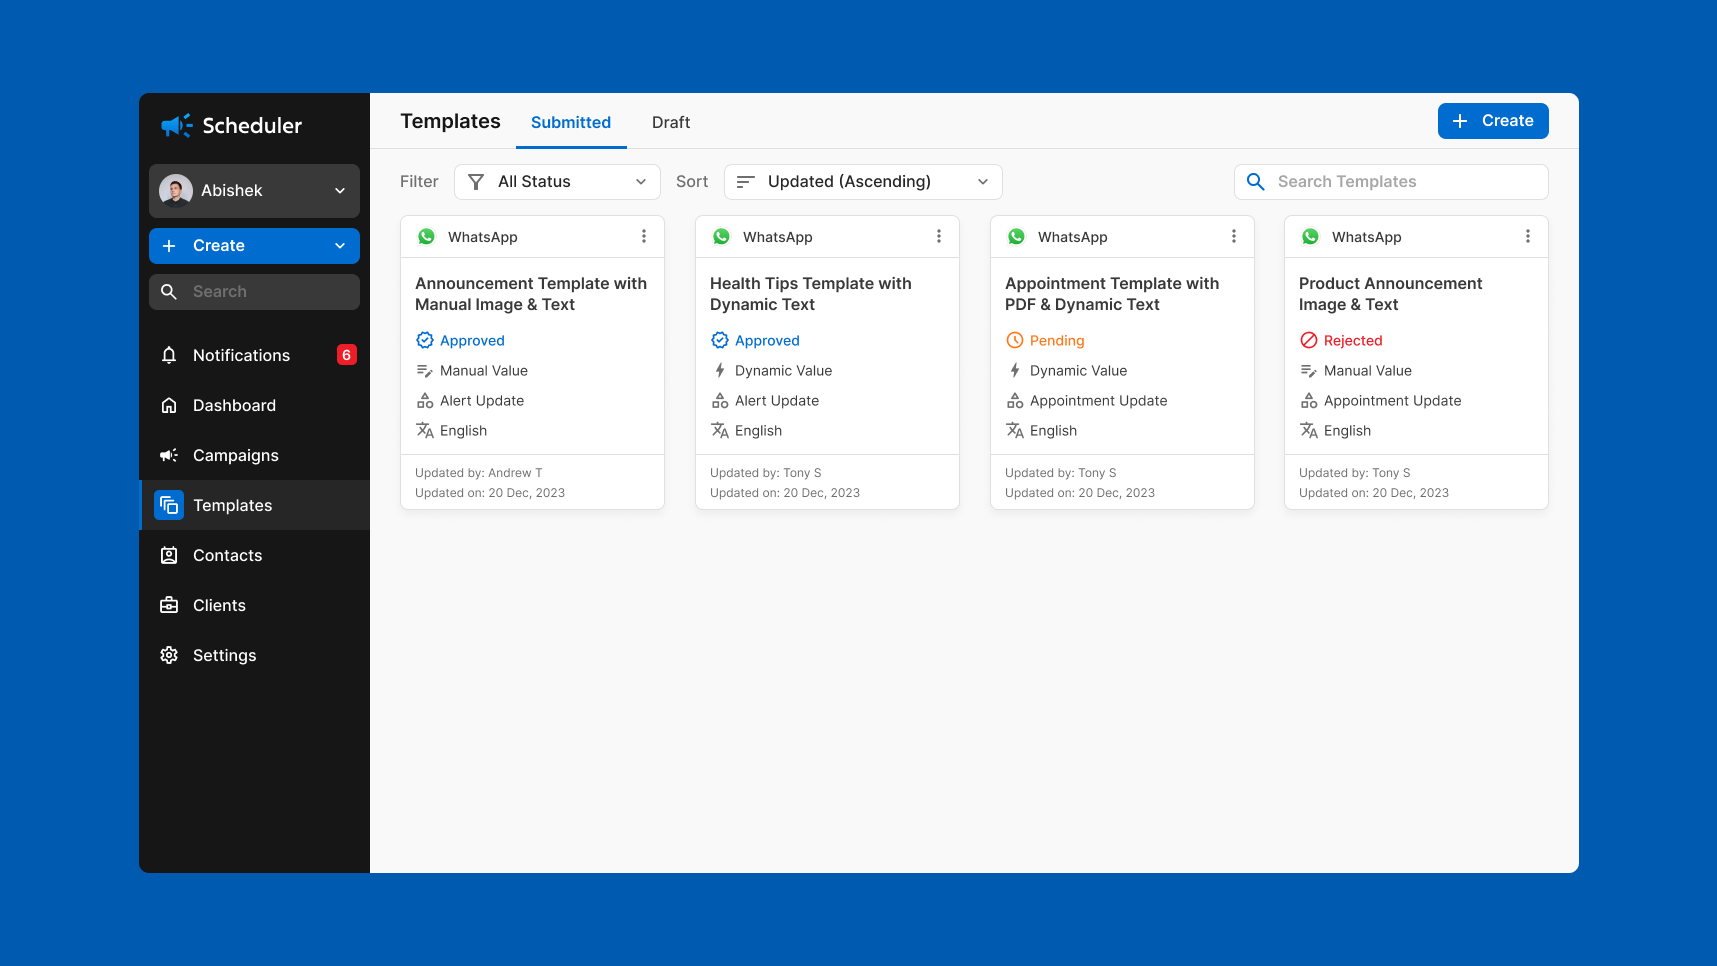Switch to the Draft tab
1717x966 pixels.
(670, 122)
